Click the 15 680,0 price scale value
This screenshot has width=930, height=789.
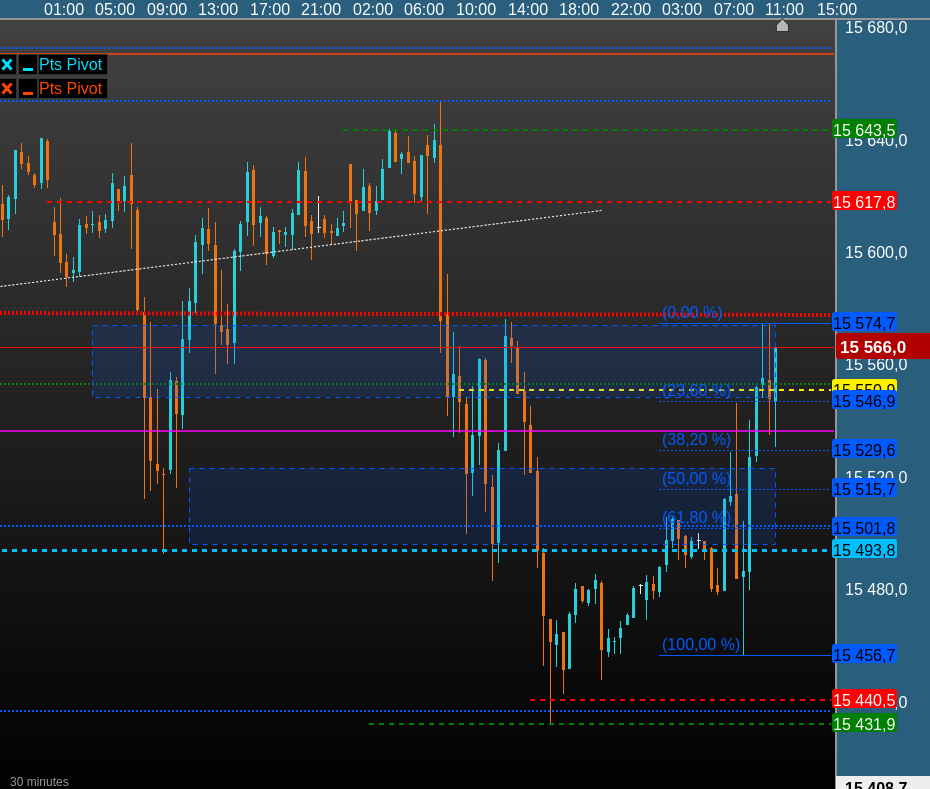click(x=876, y=27)
